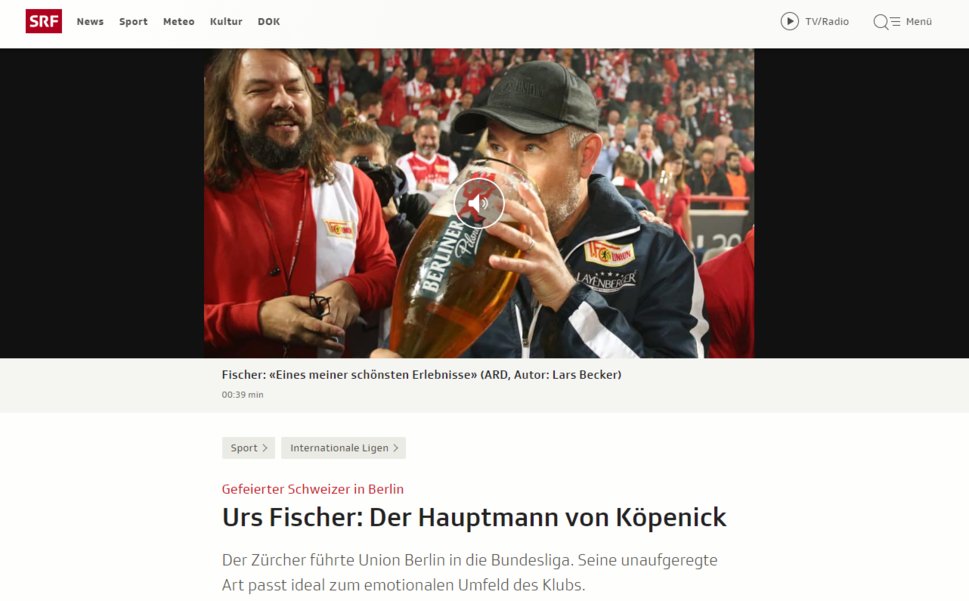Click the 00:39 min duration label

[242, 395]
